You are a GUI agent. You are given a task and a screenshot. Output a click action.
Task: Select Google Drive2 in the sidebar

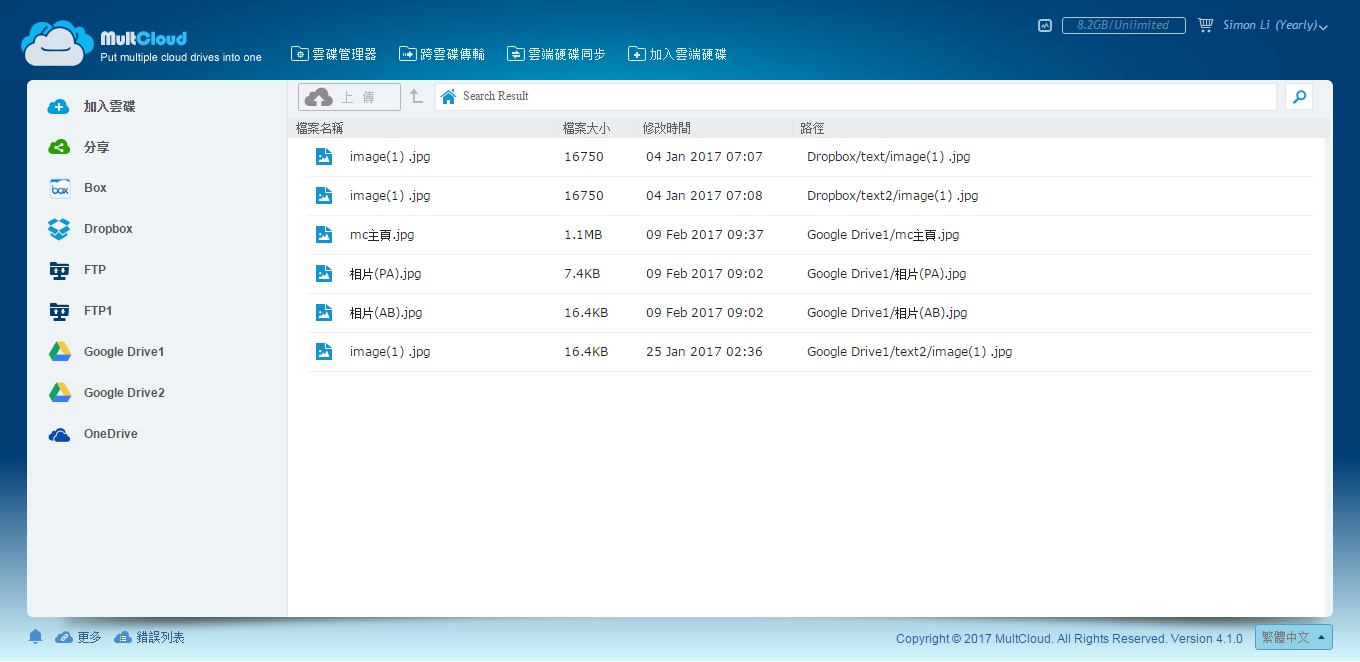tap(123, 393)
